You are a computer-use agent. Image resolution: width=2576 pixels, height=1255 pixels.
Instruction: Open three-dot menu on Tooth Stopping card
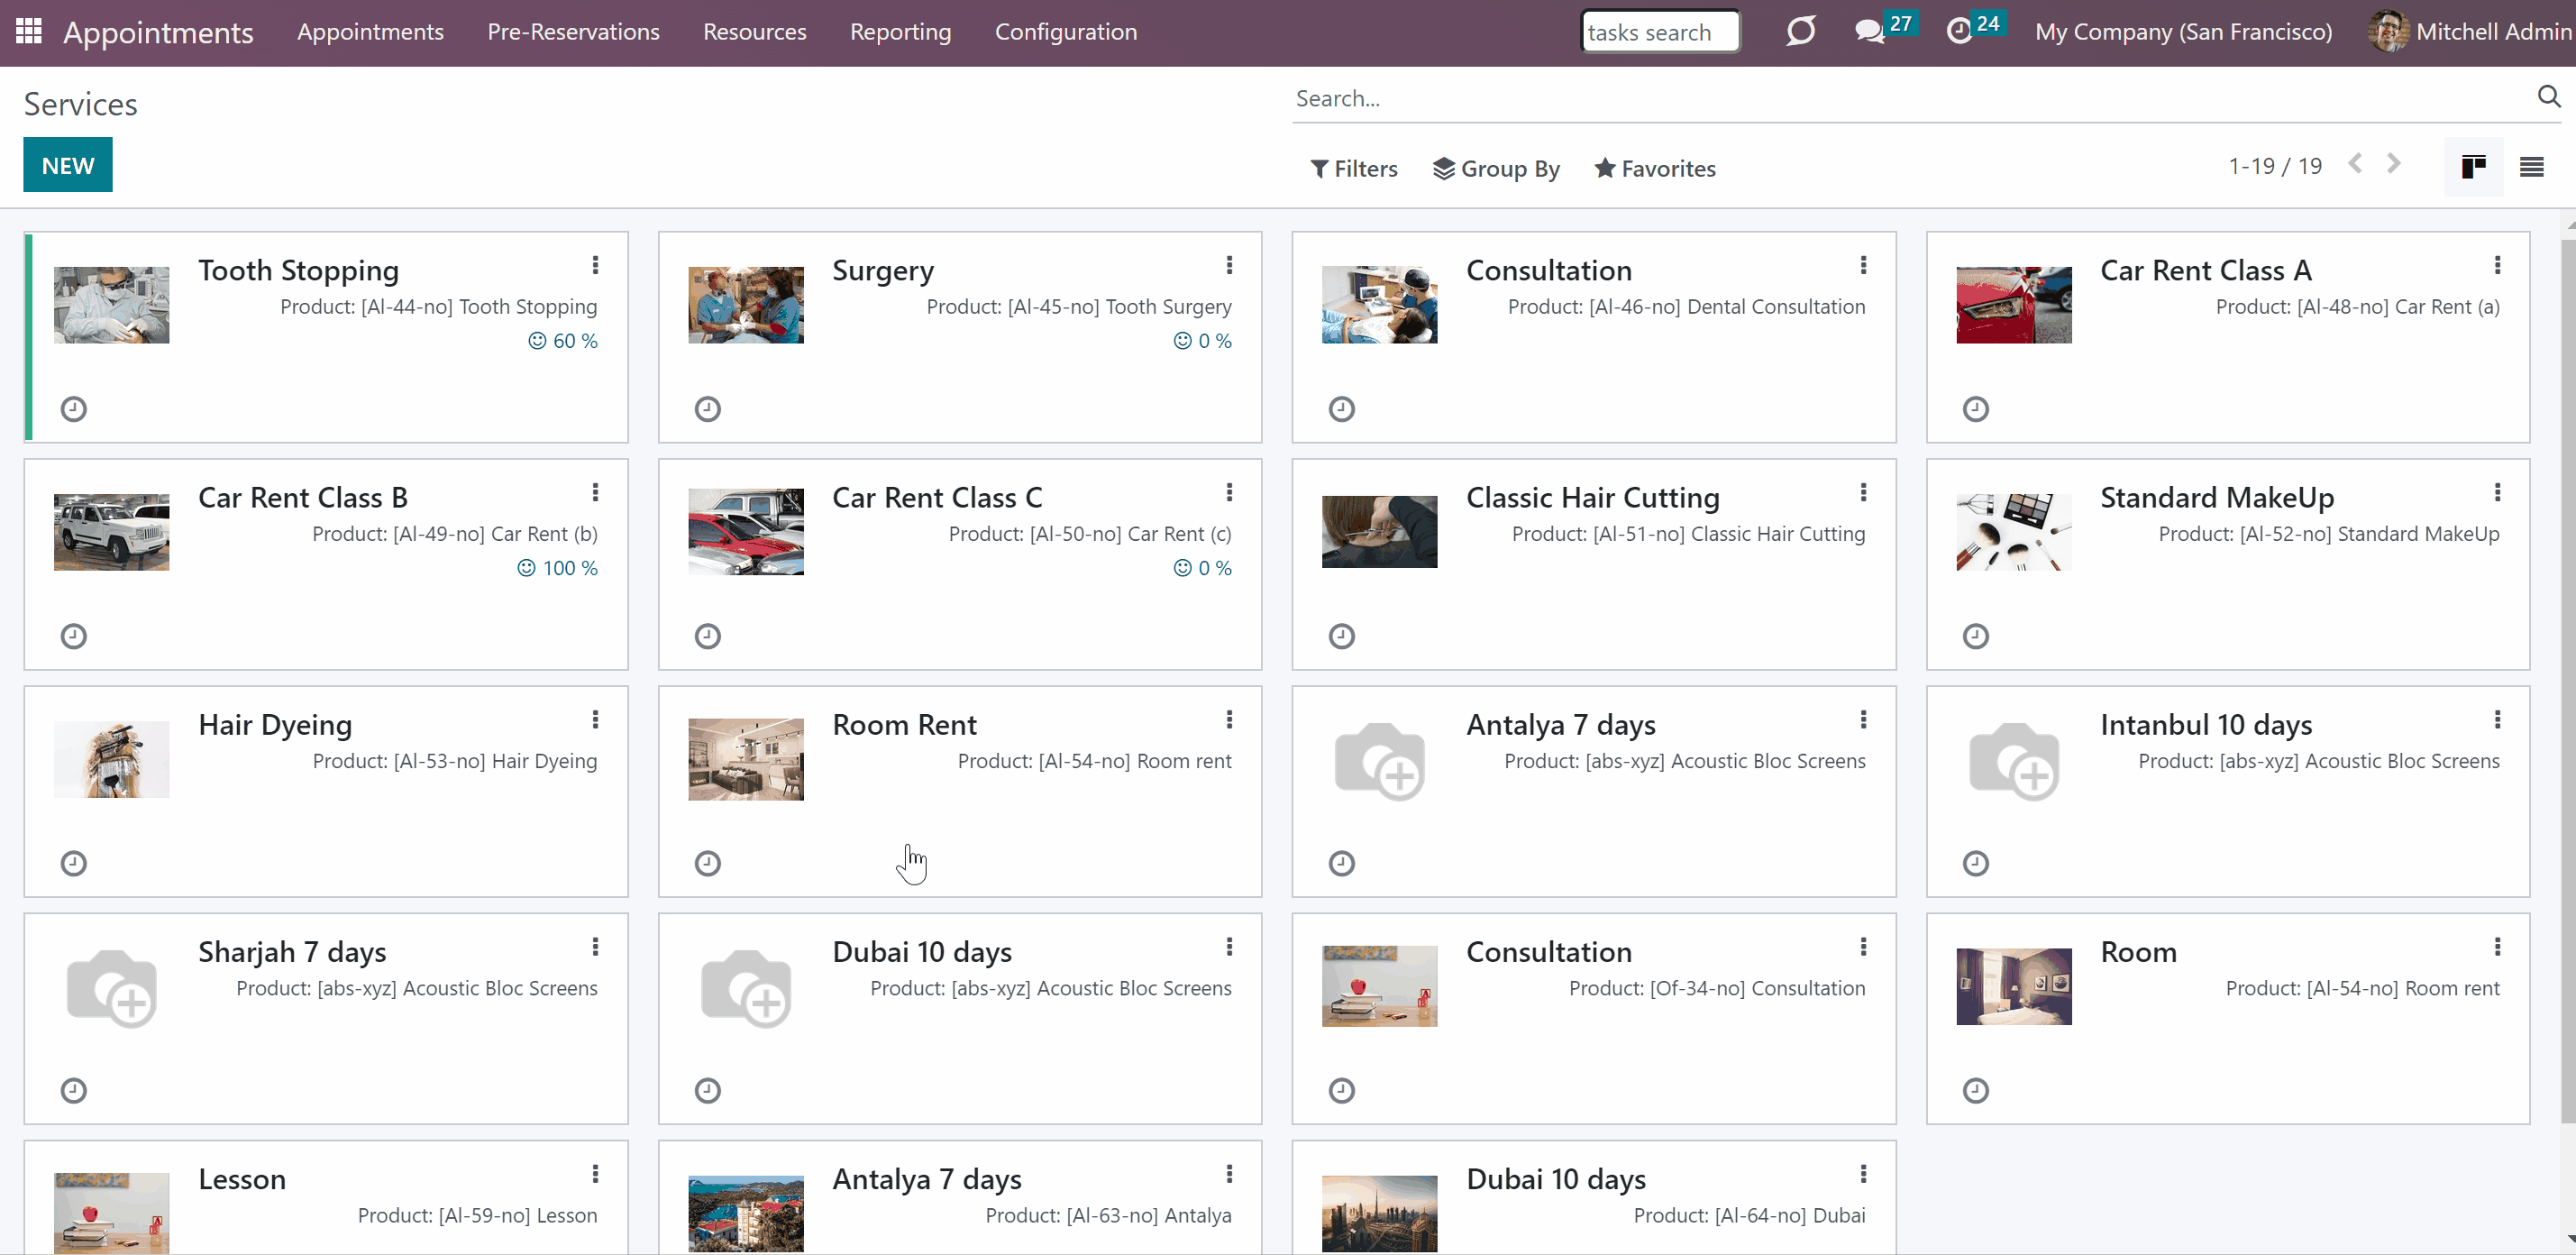pyautogui.click(x=596, y=265)
